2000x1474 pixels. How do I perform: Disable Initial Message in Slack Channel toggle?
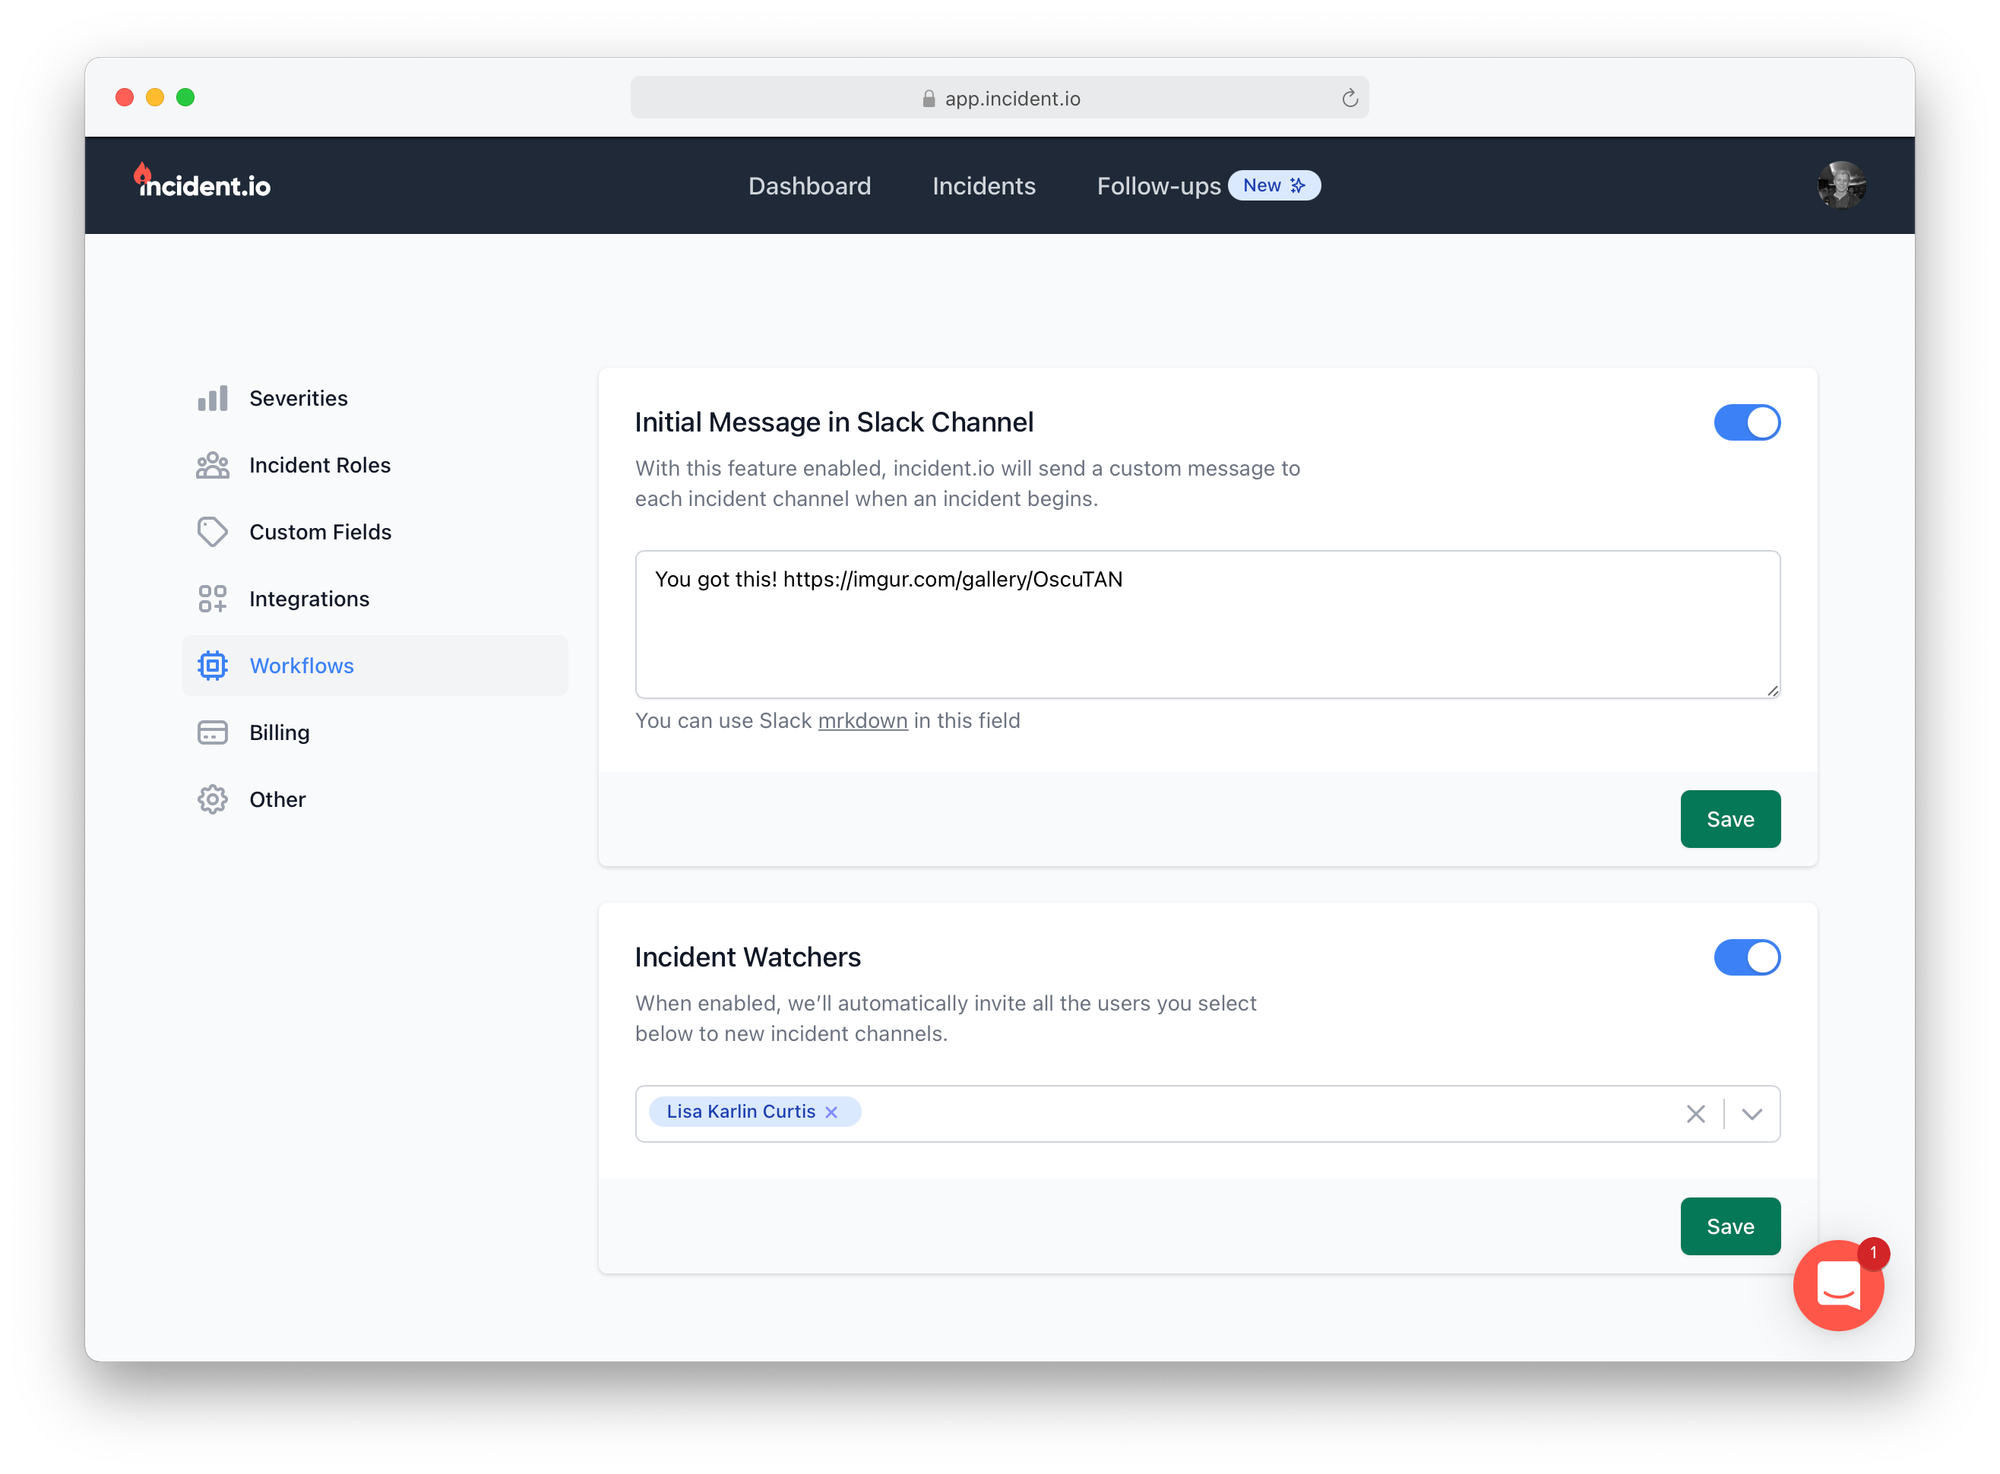pos(1746,423)
